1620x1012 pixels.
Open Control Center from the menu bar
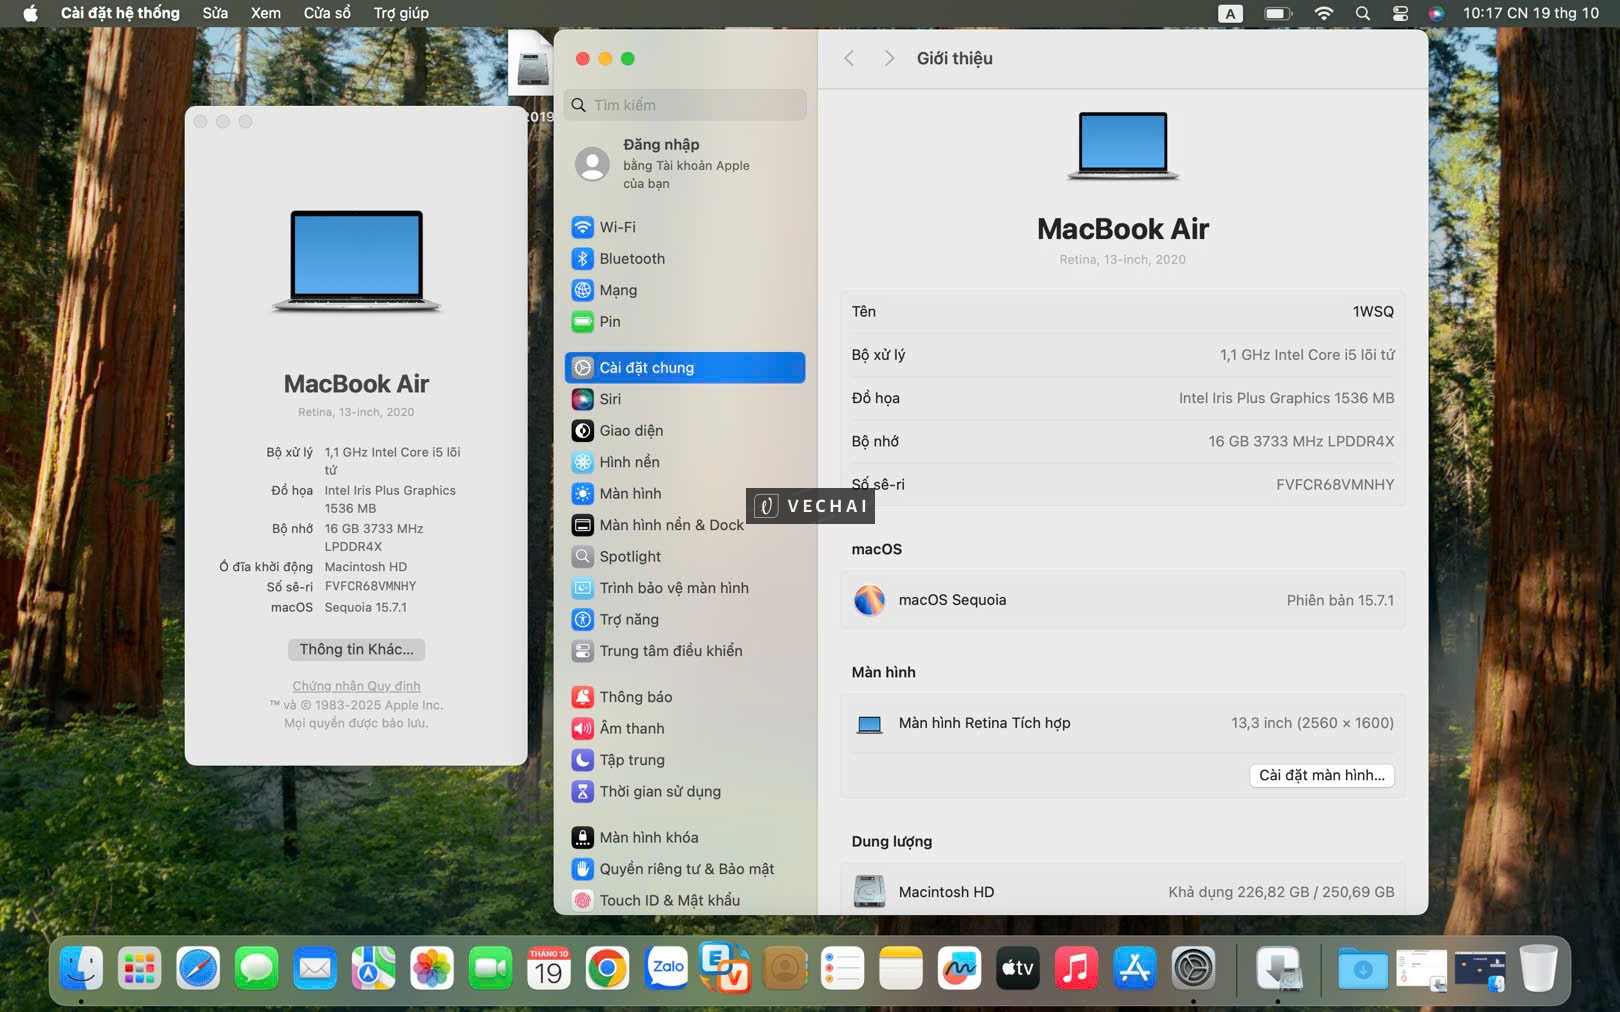click(1400, 13)
